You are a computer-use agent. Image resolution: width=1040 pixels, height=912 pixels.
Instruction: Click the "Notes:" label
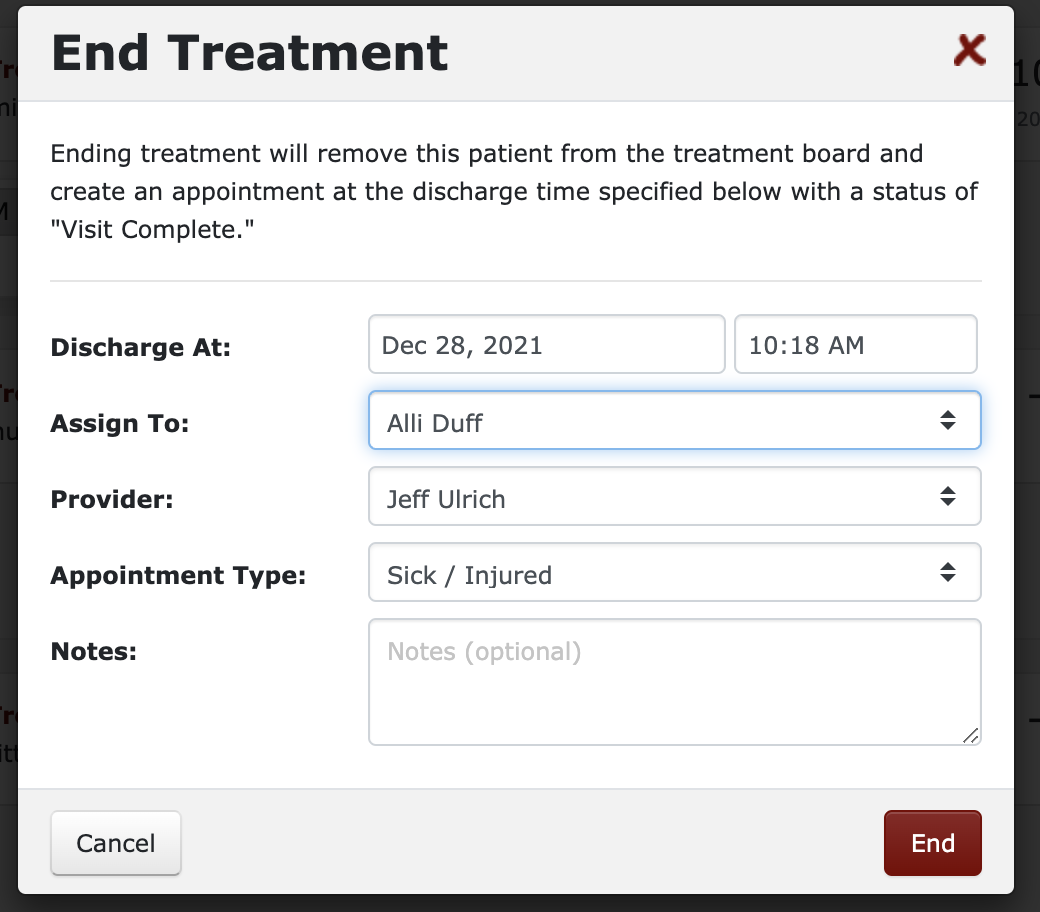tap(94, 652)
